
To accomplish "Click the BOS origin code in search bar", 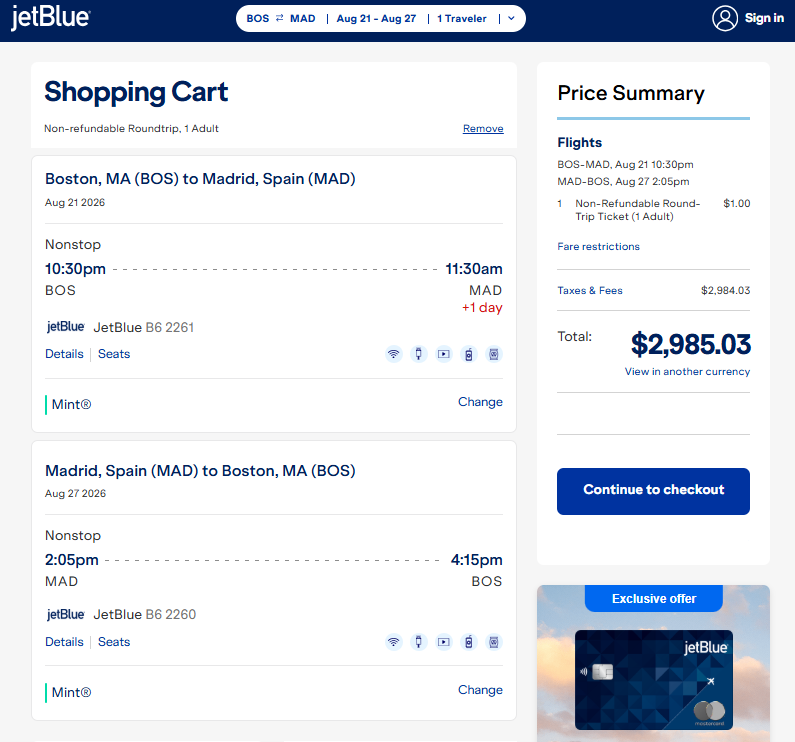I will click(258, 19).
